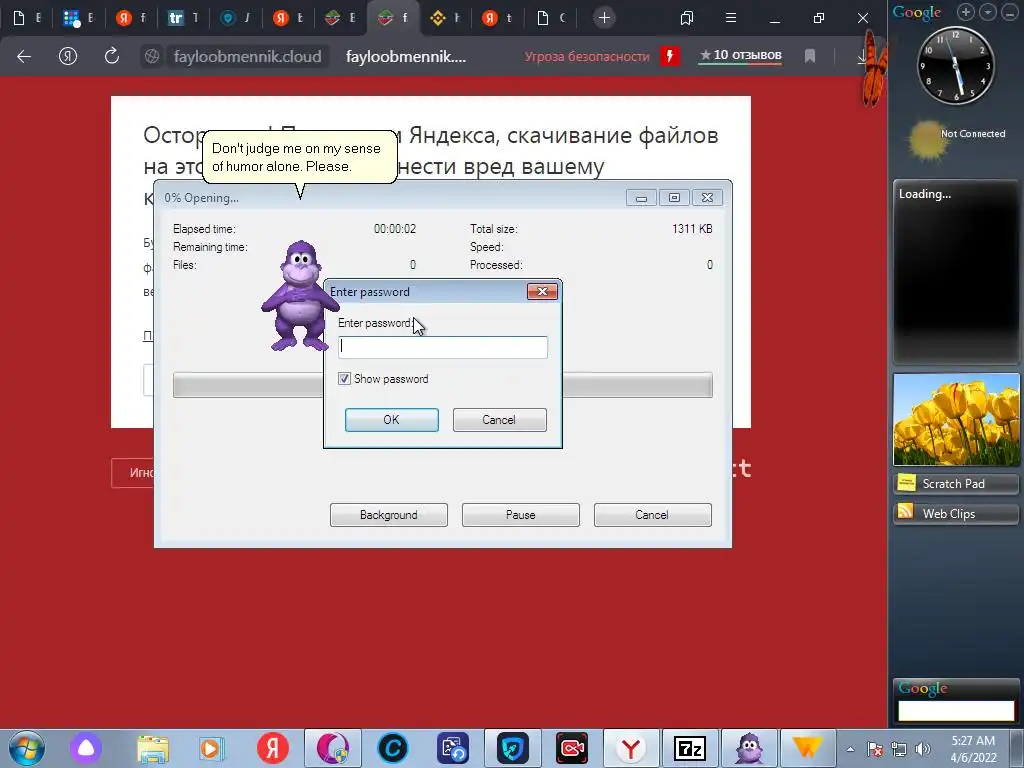Image resolution: width=1024 pixels, height=768 pixels.
Task: Cancel the 7-Zip extraction progress window
Action: click(x=652, y=515)
